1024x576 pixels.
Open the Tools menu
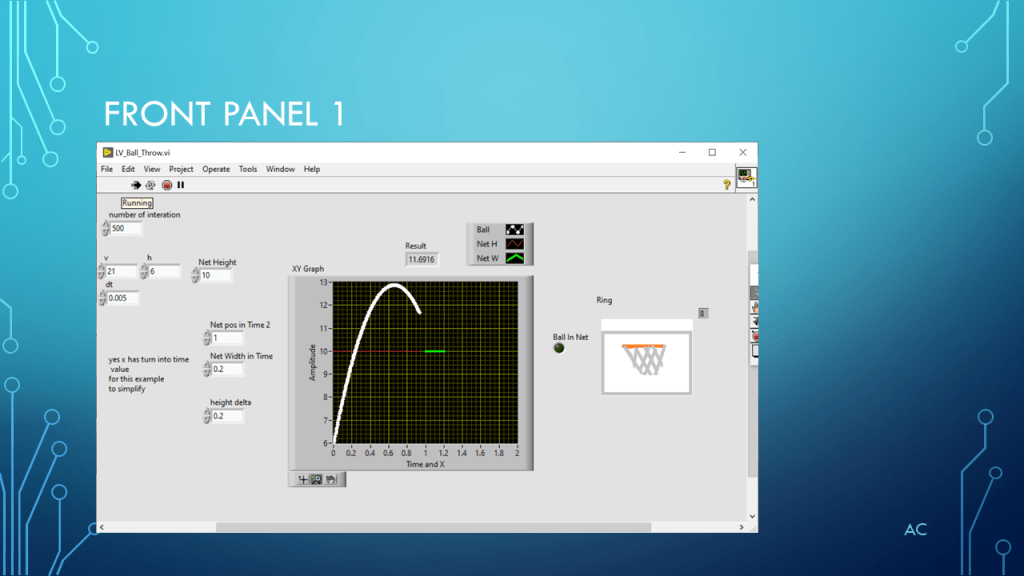[x=248, y=169]
